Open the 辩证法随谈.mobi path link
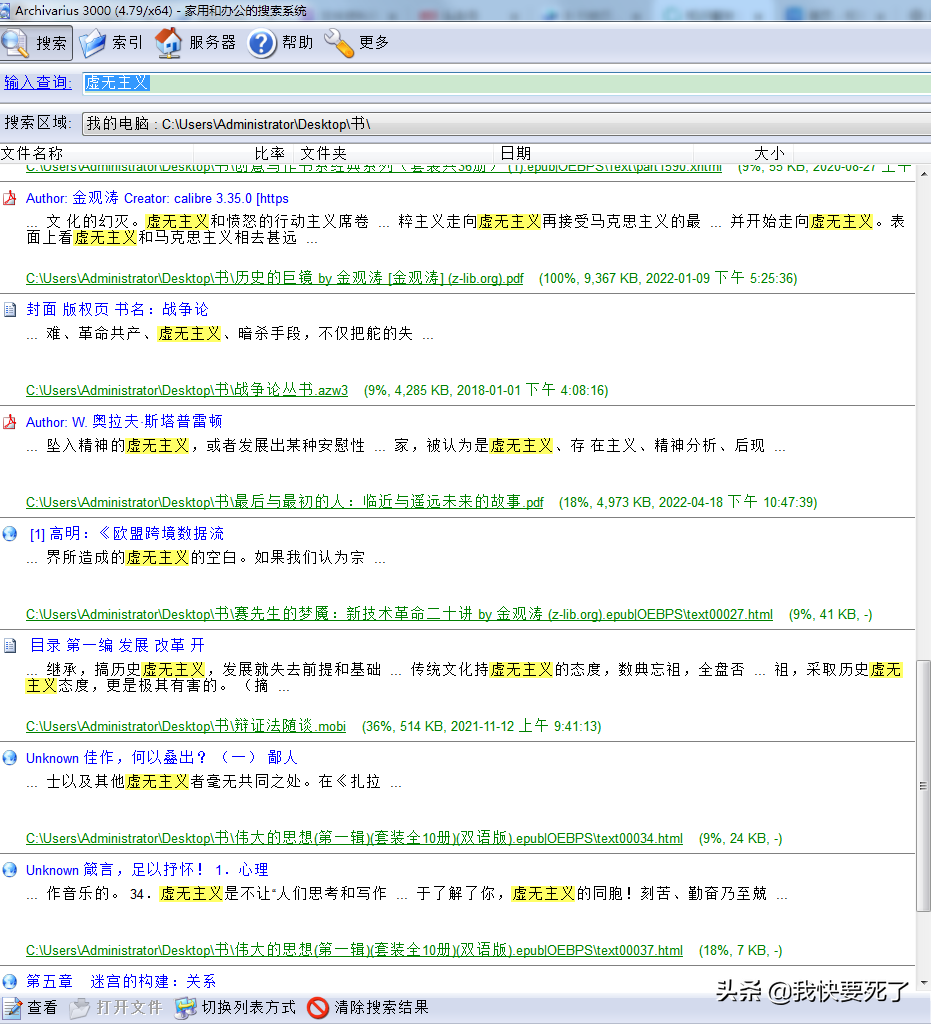The width and height of the screenshot is (931, 1024). point(186,726)
